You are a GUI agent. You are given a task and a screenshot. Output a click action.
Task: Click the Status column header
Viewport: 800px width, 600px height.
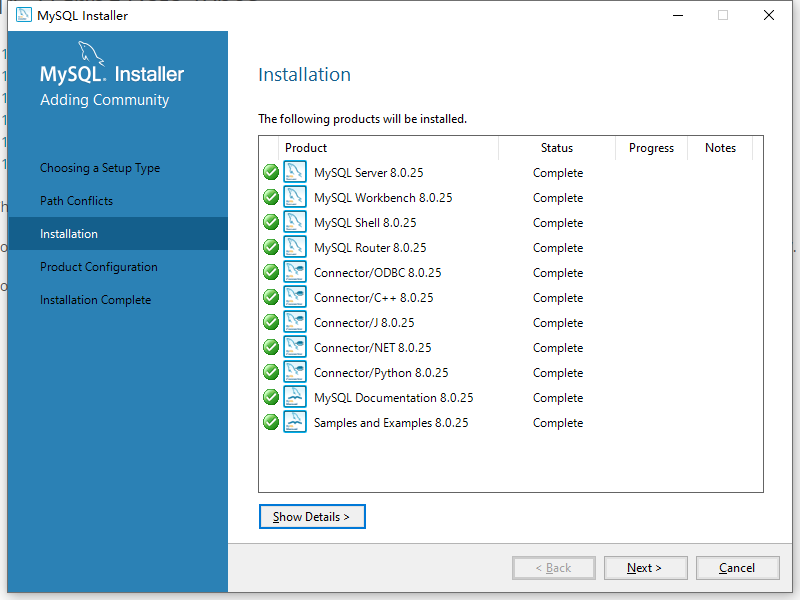[557, 148]
